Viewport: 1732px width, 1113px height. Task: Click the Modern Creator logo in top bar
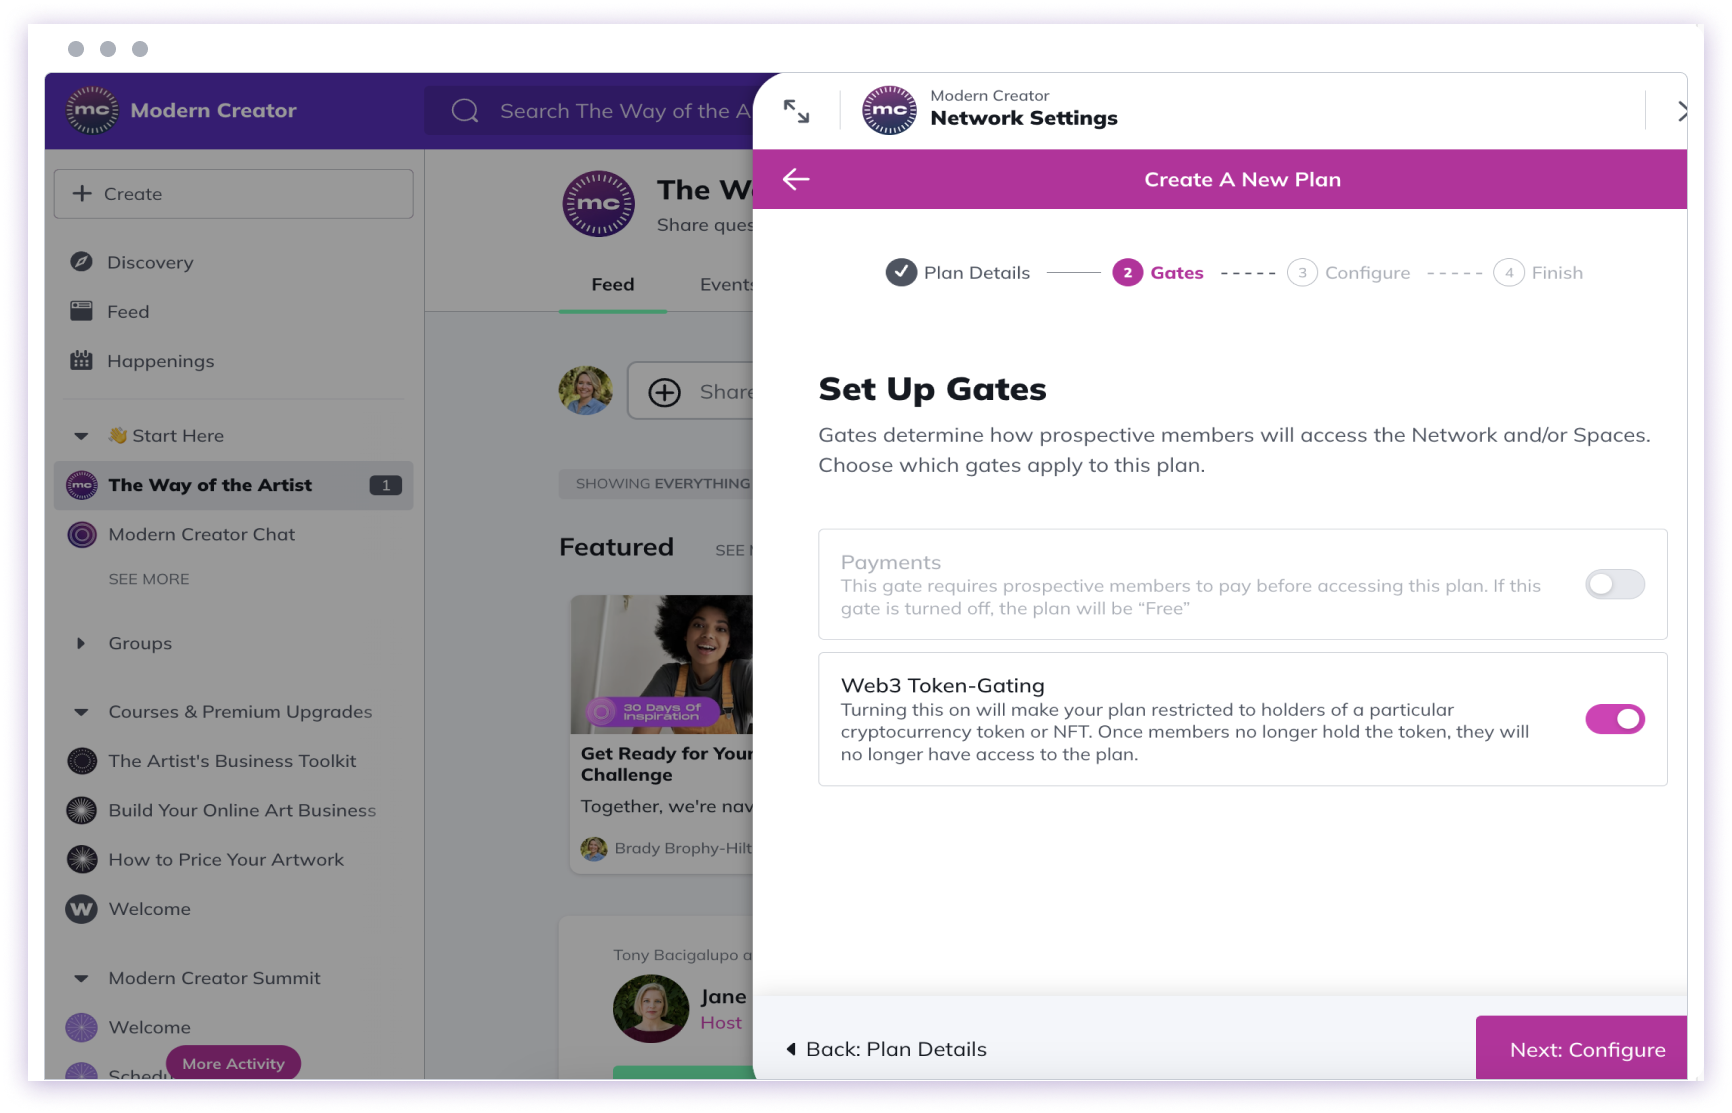pyautogui.click(x=92, y=110)
